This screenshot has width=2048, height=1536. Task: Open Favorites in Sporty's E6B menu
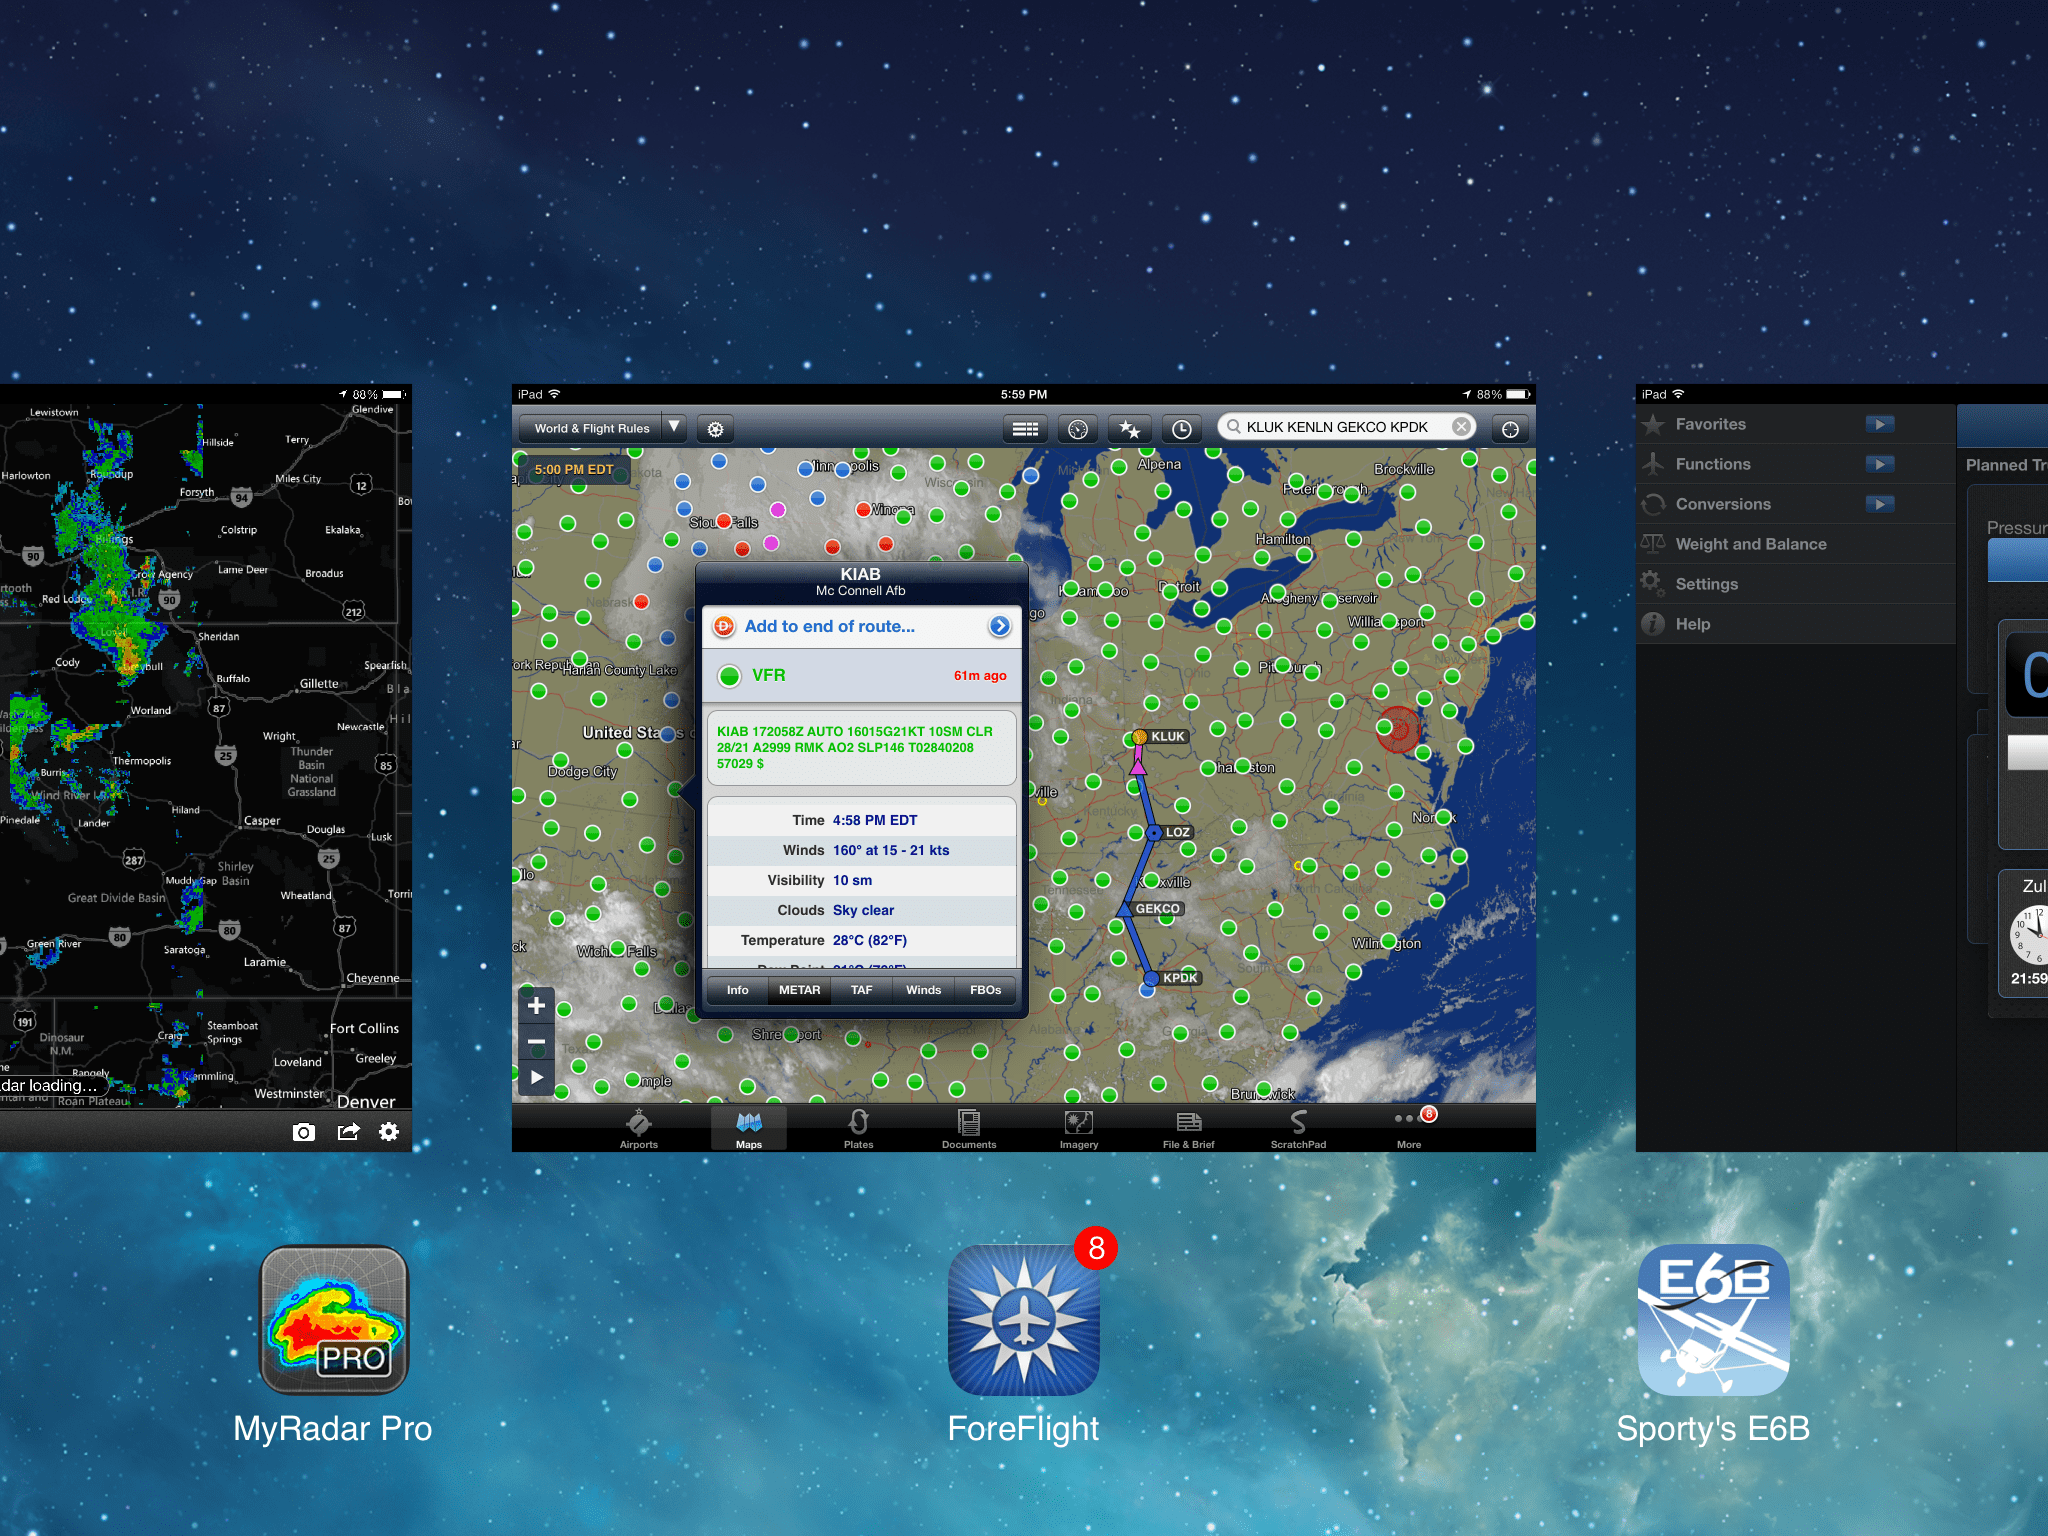1796,424
